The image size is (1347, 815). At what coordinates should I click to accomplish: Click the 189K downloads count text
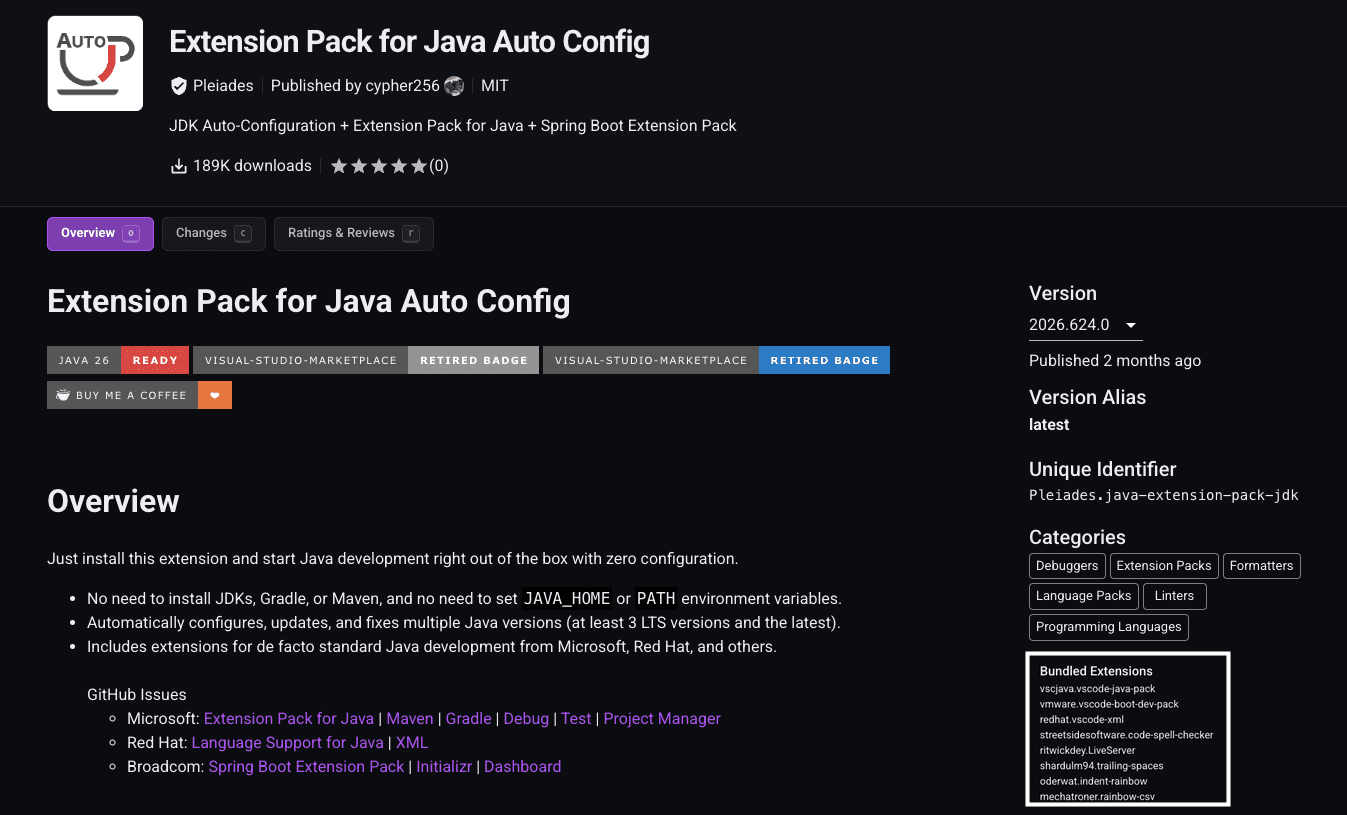252,166
